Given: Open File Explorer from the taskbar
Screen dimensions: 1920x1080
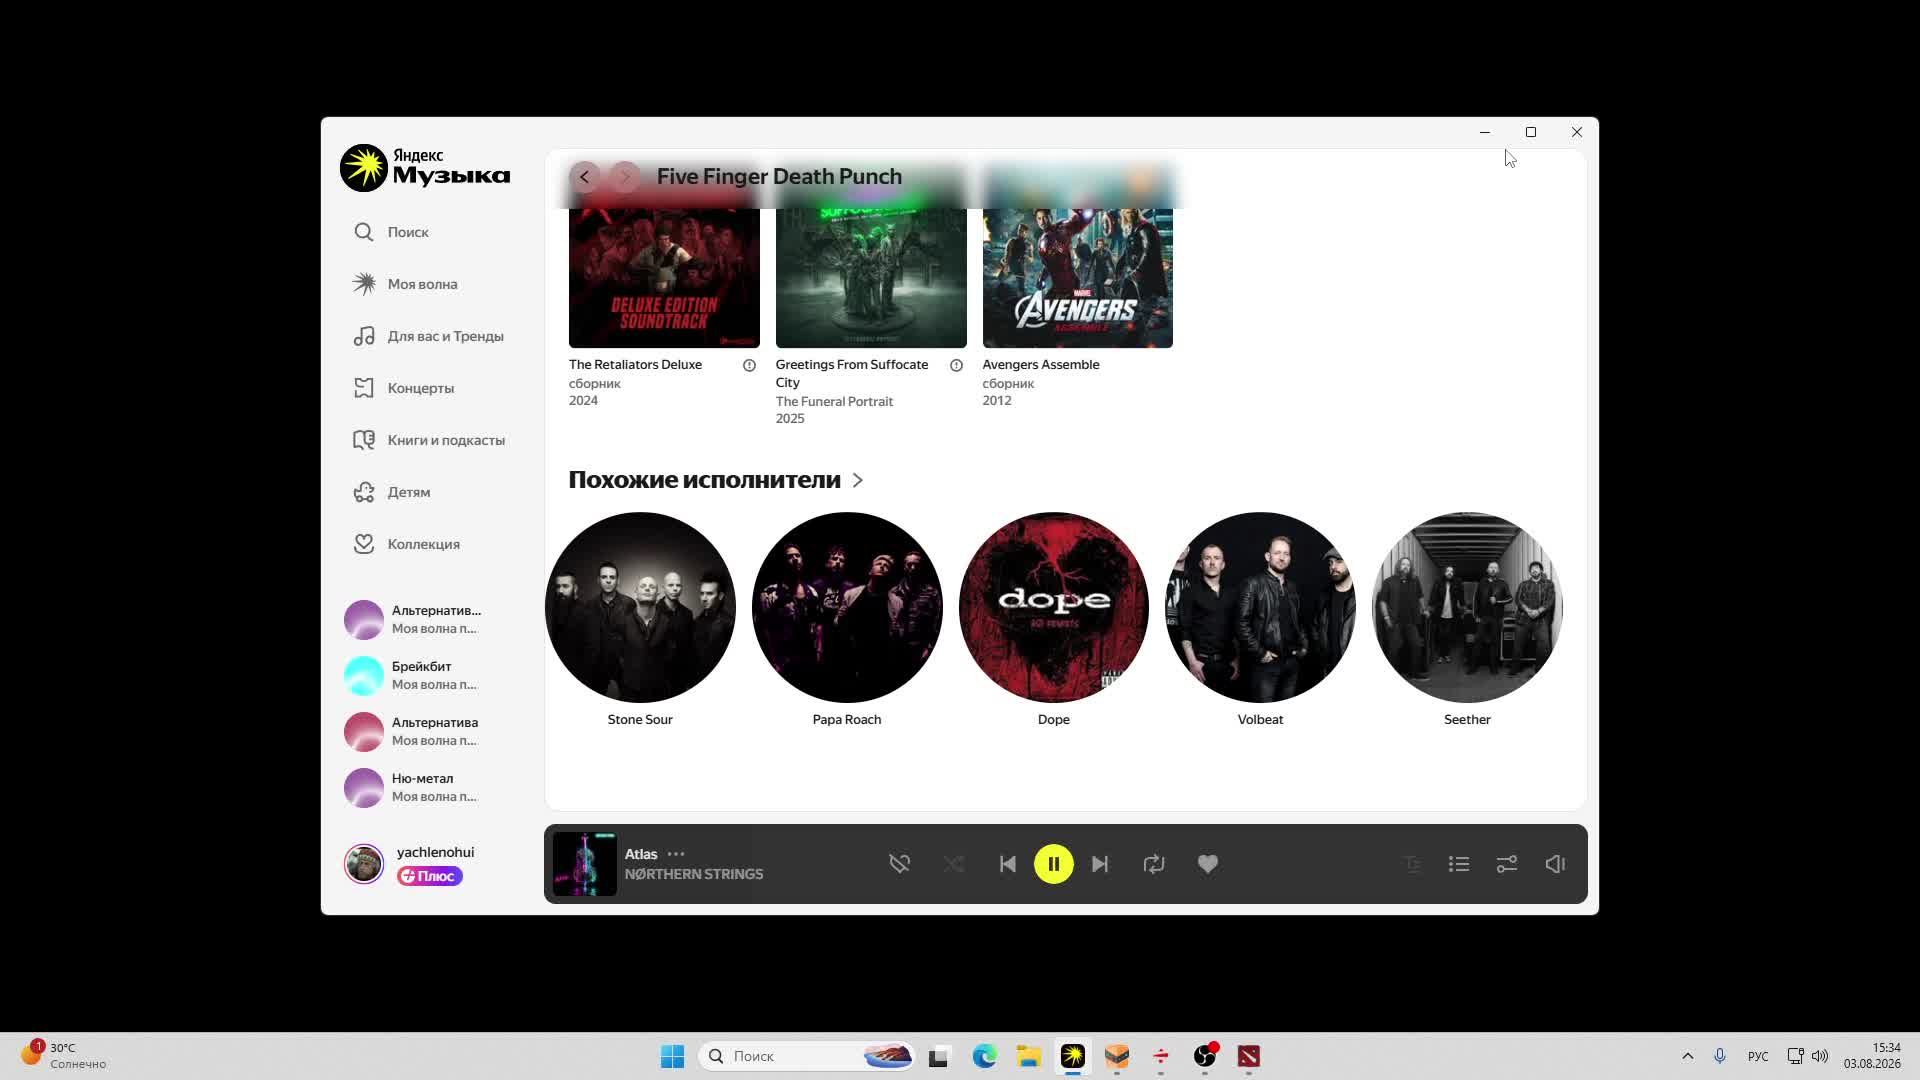Looking at the screenshot, I should click(1029, 1056).
